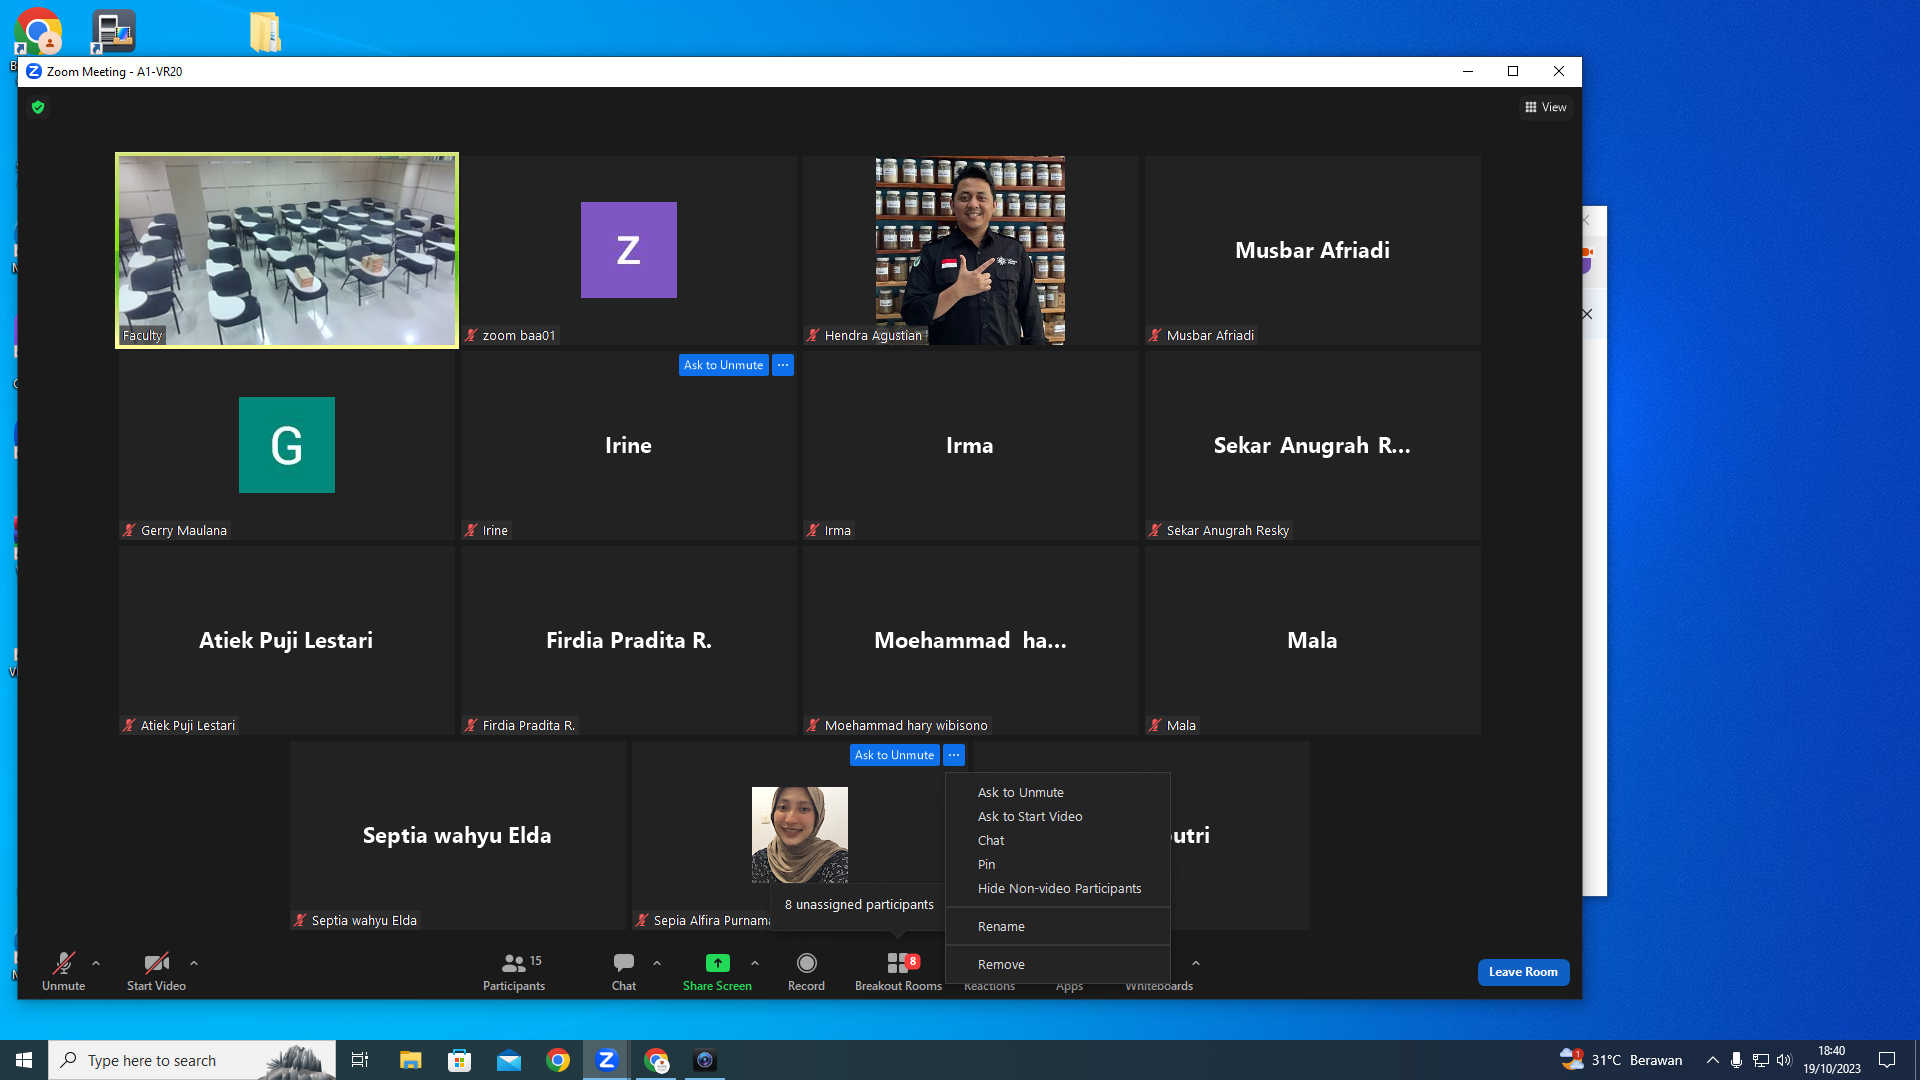Screen dimensions: 1920x1080
Task: Open the camera app icon on taskbar
Action: pyautogui.click(x=705, y=1060)
